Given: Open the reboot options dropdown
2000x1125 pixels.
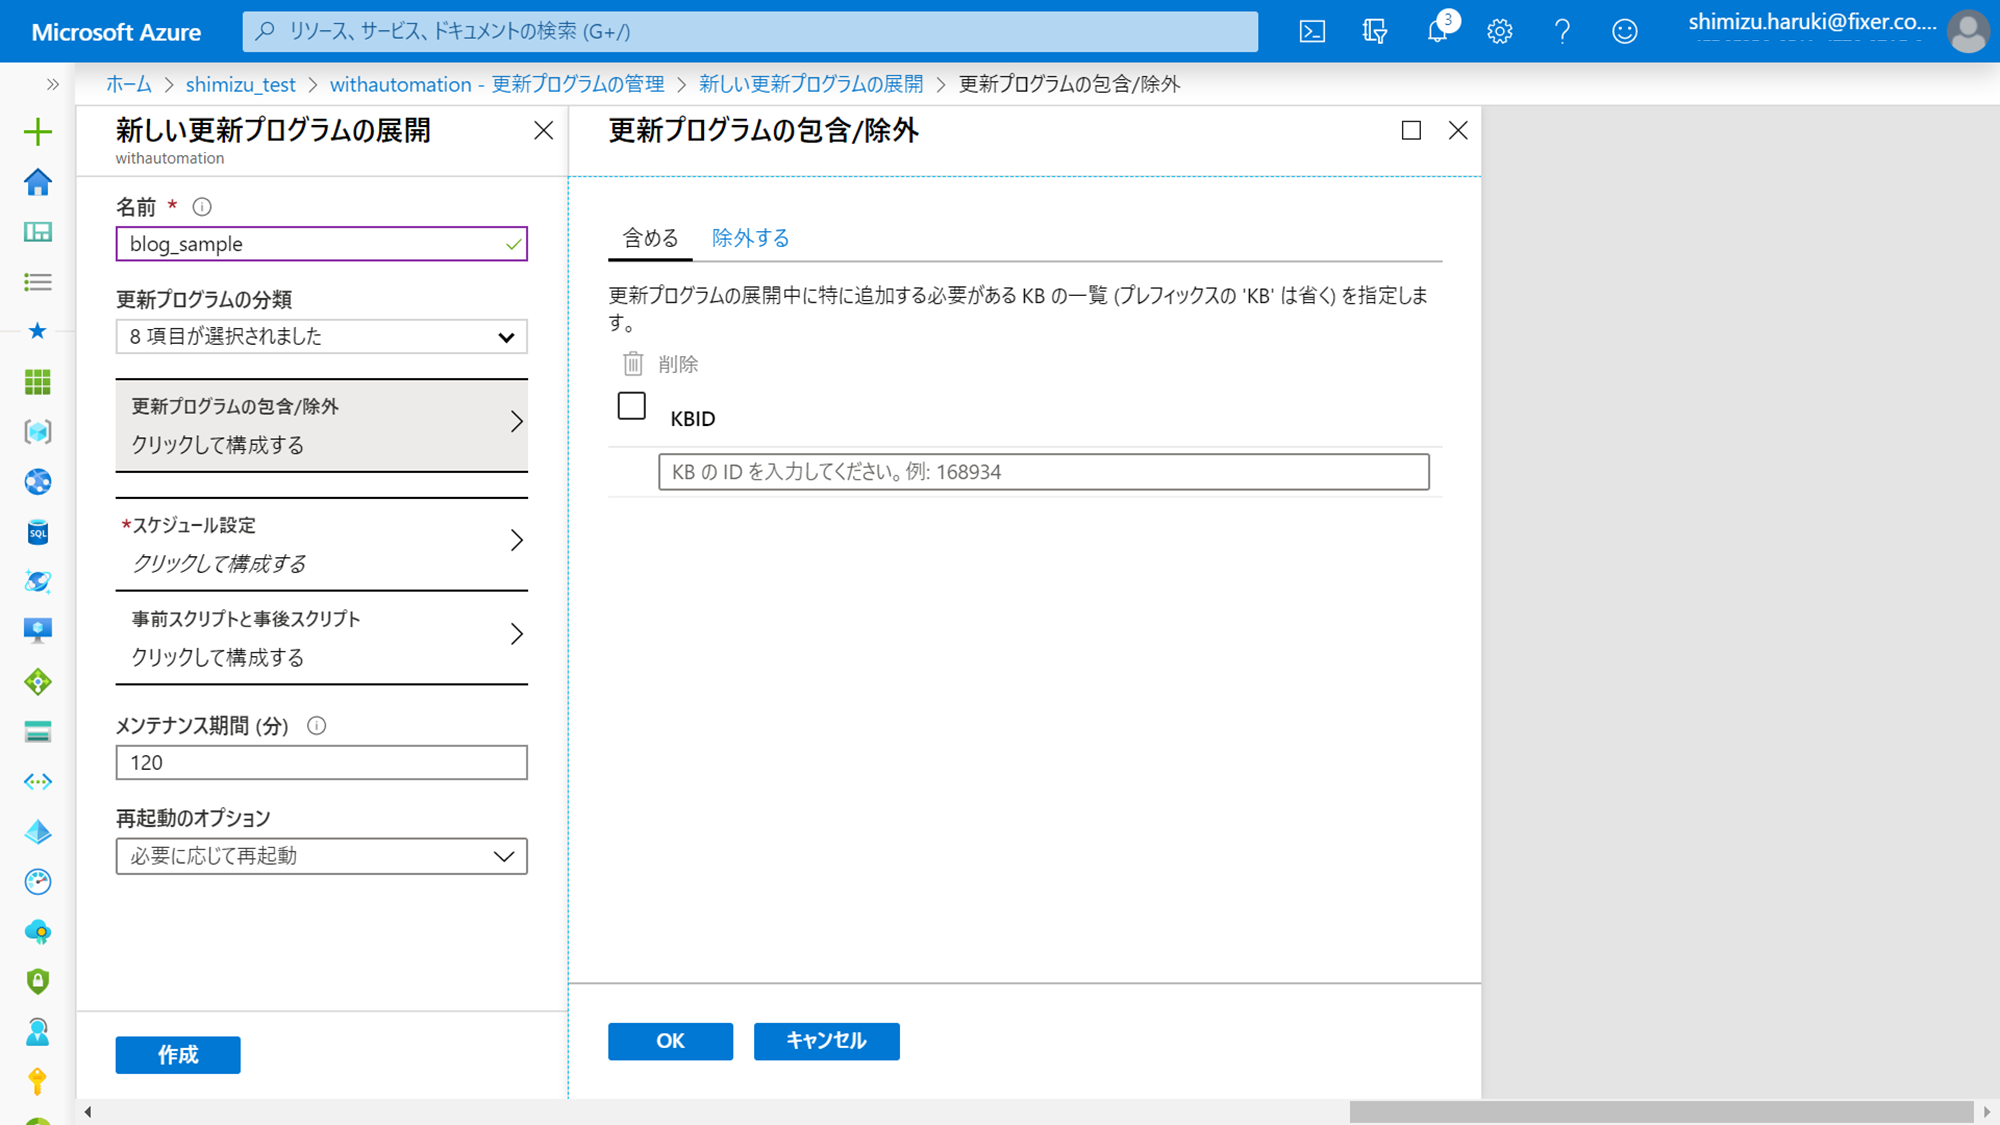Looking at the screenshot, I should click(x=321, y=856).
